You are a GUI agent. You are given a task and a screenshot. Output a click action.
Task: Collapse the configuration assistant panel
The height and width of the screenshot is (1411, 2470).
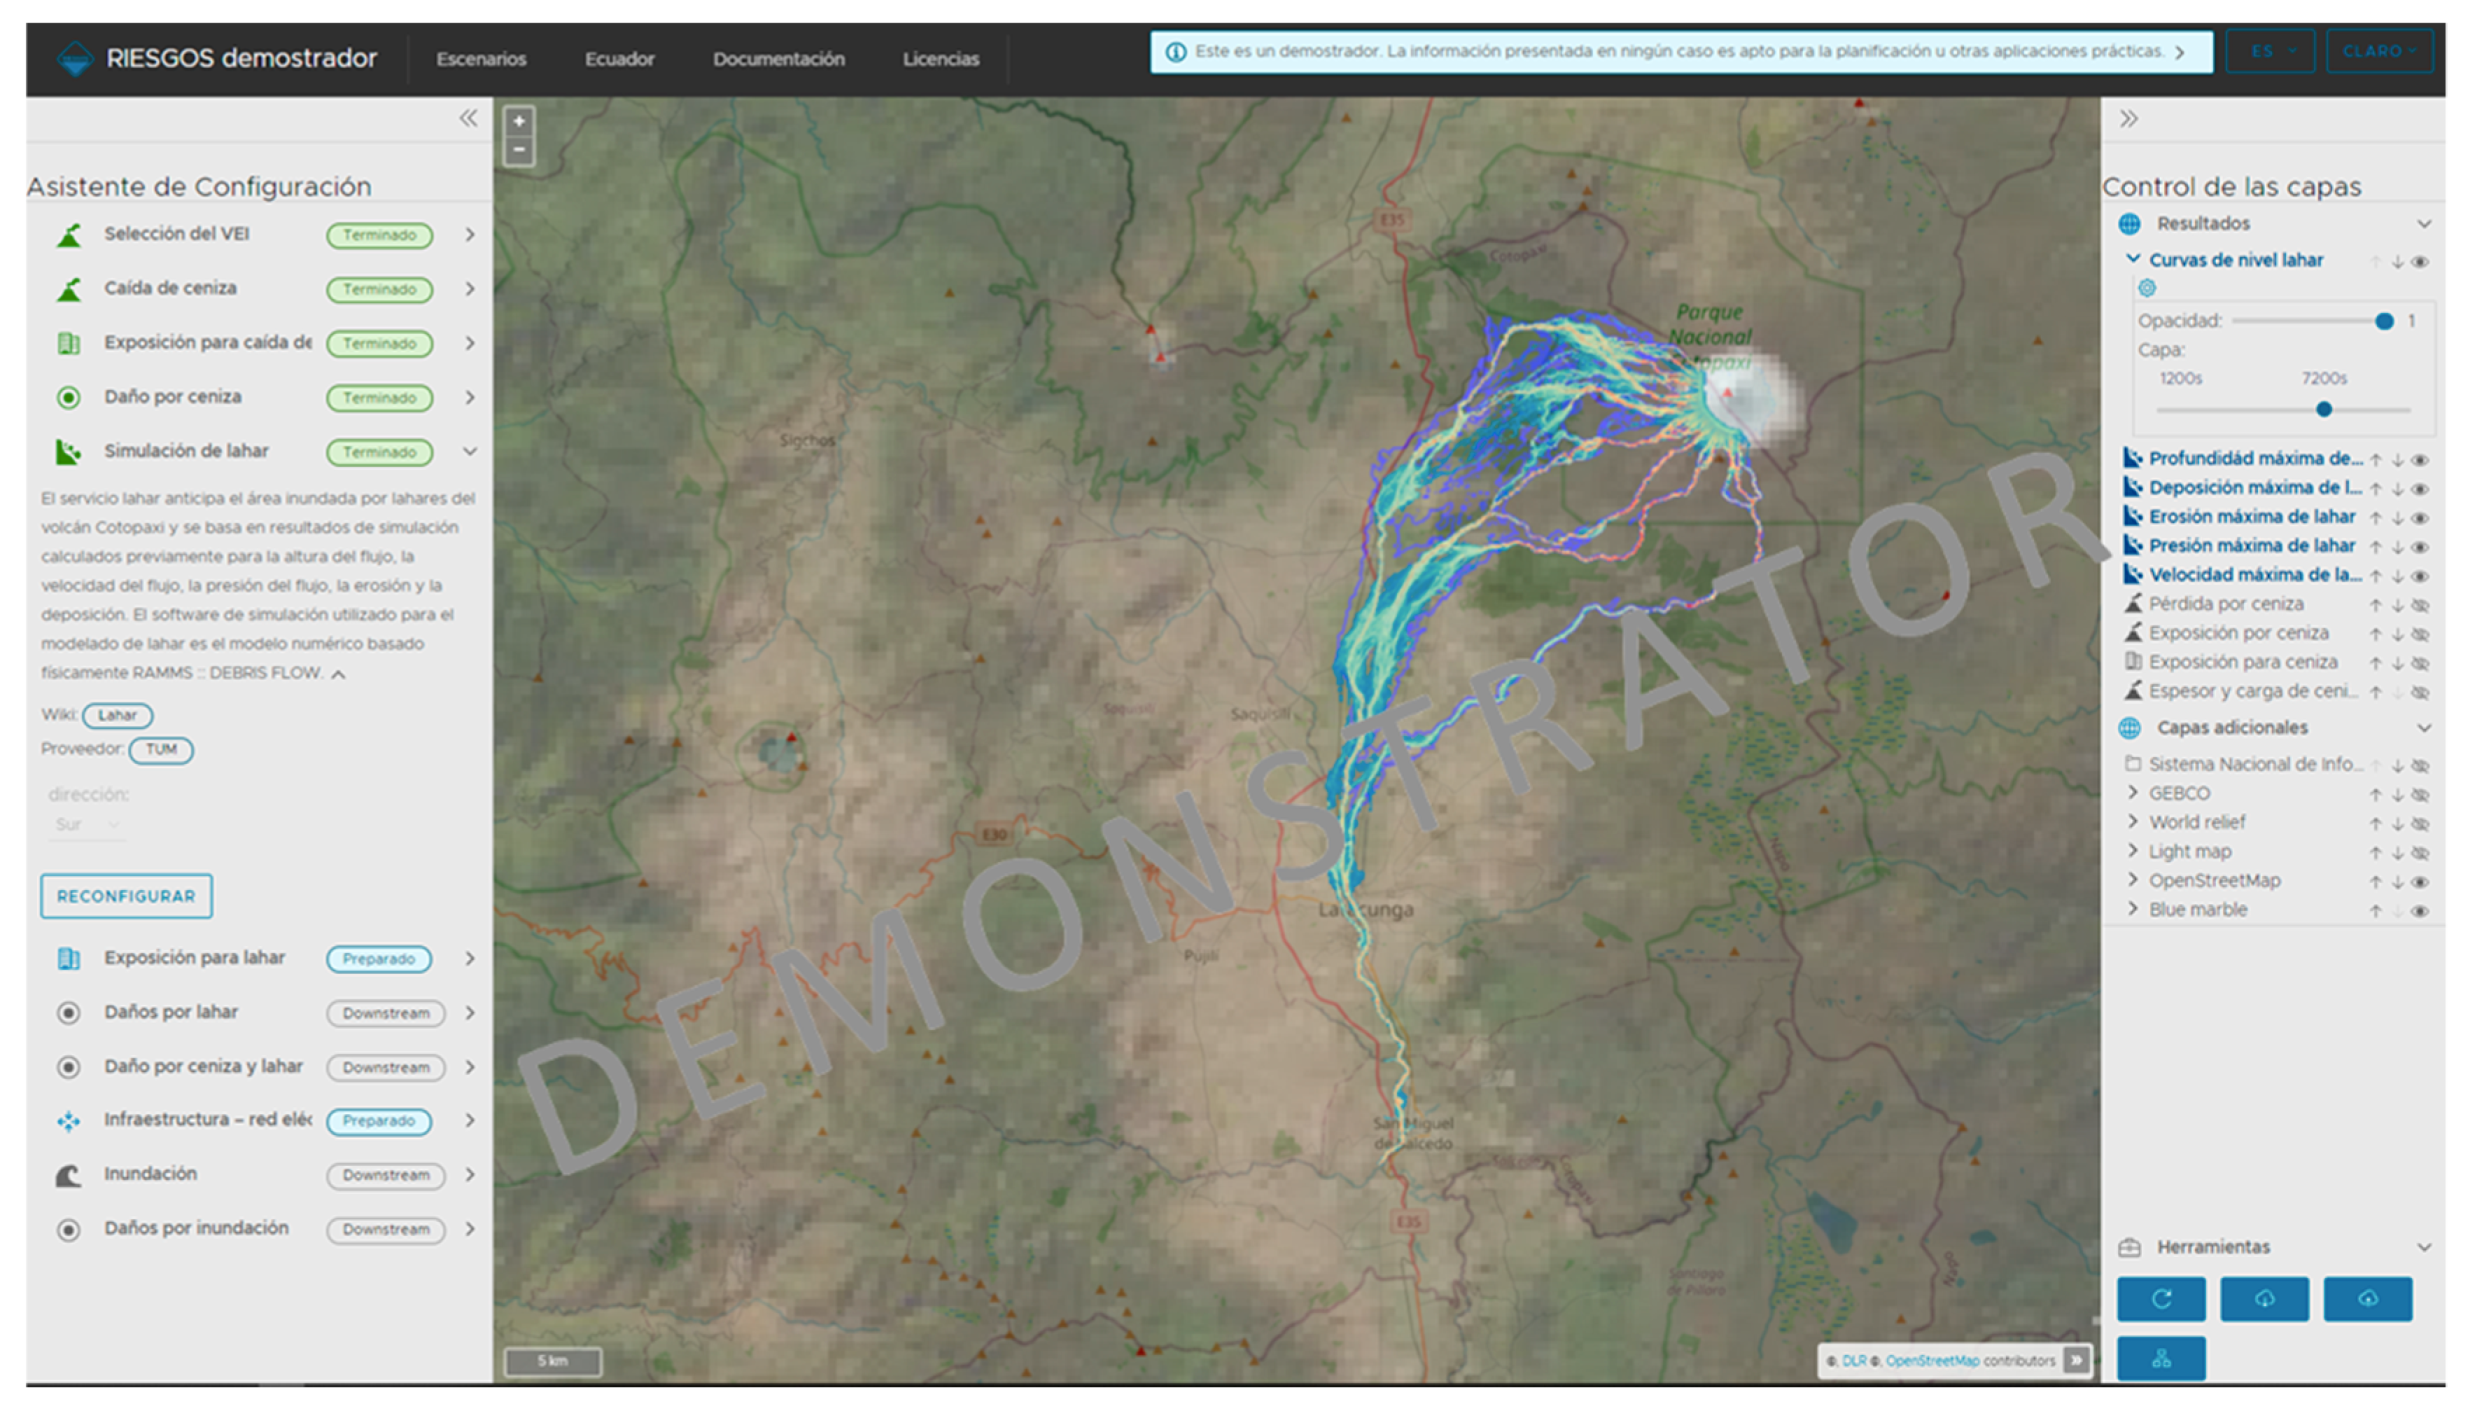pos(468,119)
